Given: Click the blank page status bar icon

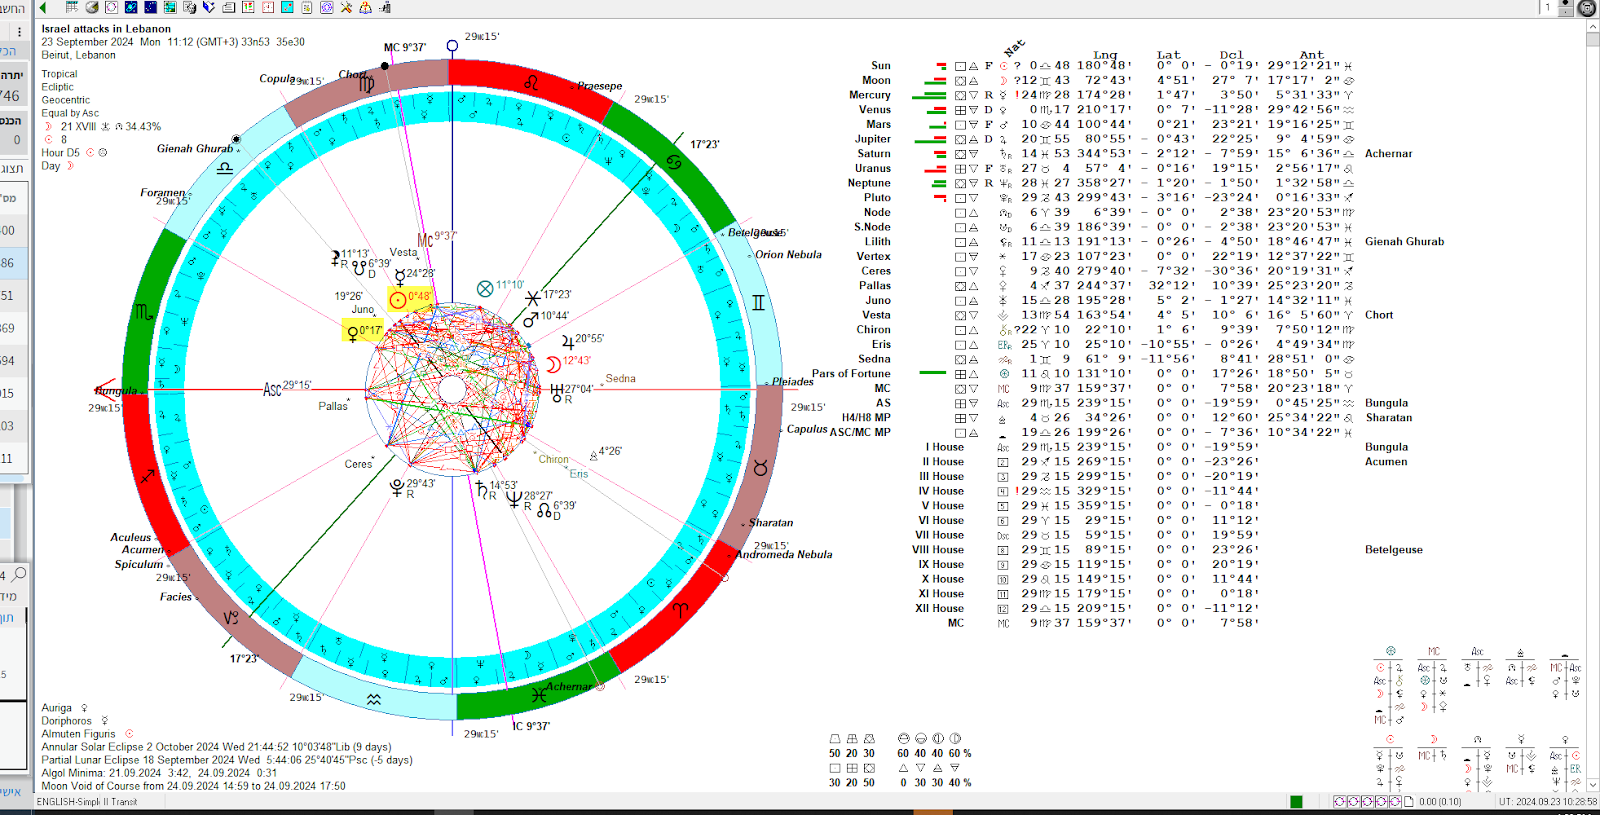Looking at the screenshot, I should [1409, 802].
